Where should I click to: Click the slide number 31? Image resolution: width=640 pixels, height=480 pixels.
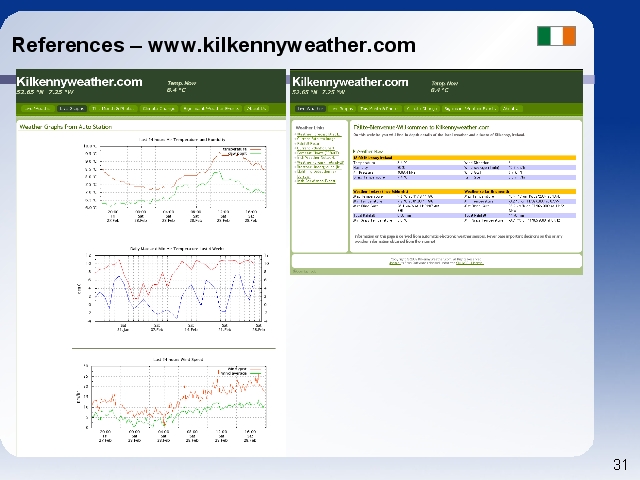pos(620,464)
